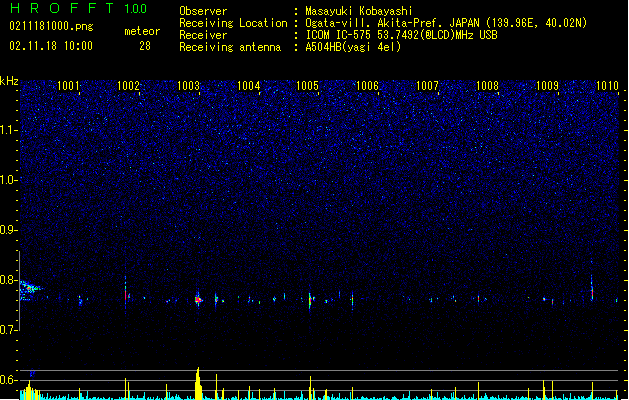Click the 0.9 frequency axis label
The image size is (629, 400).
(x=9, y=230)
